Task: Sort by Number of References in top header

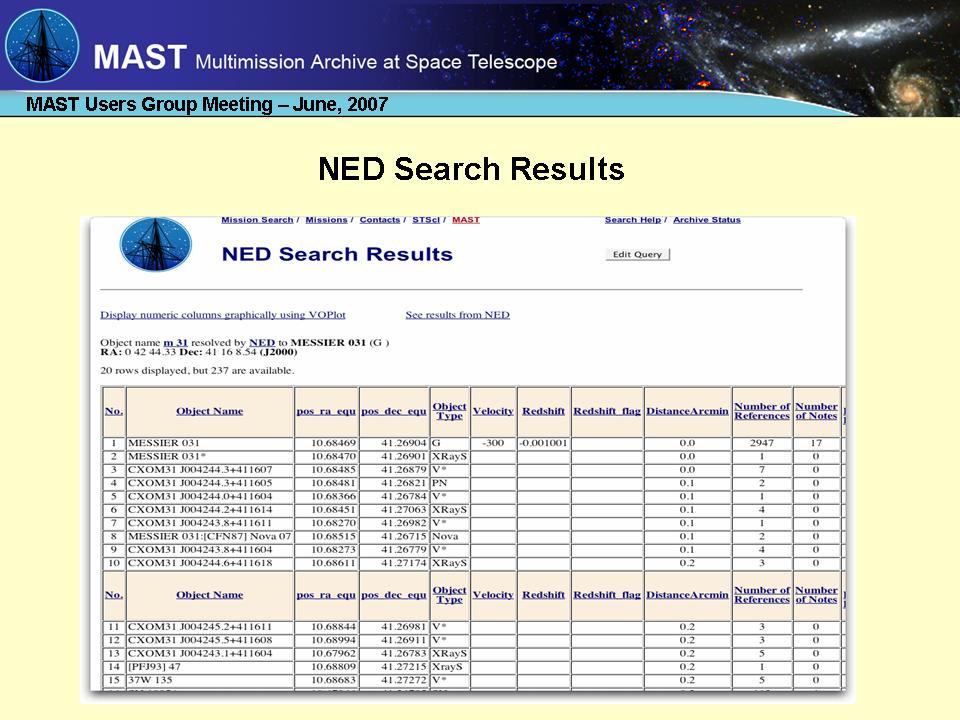Action: coord(762,411)
